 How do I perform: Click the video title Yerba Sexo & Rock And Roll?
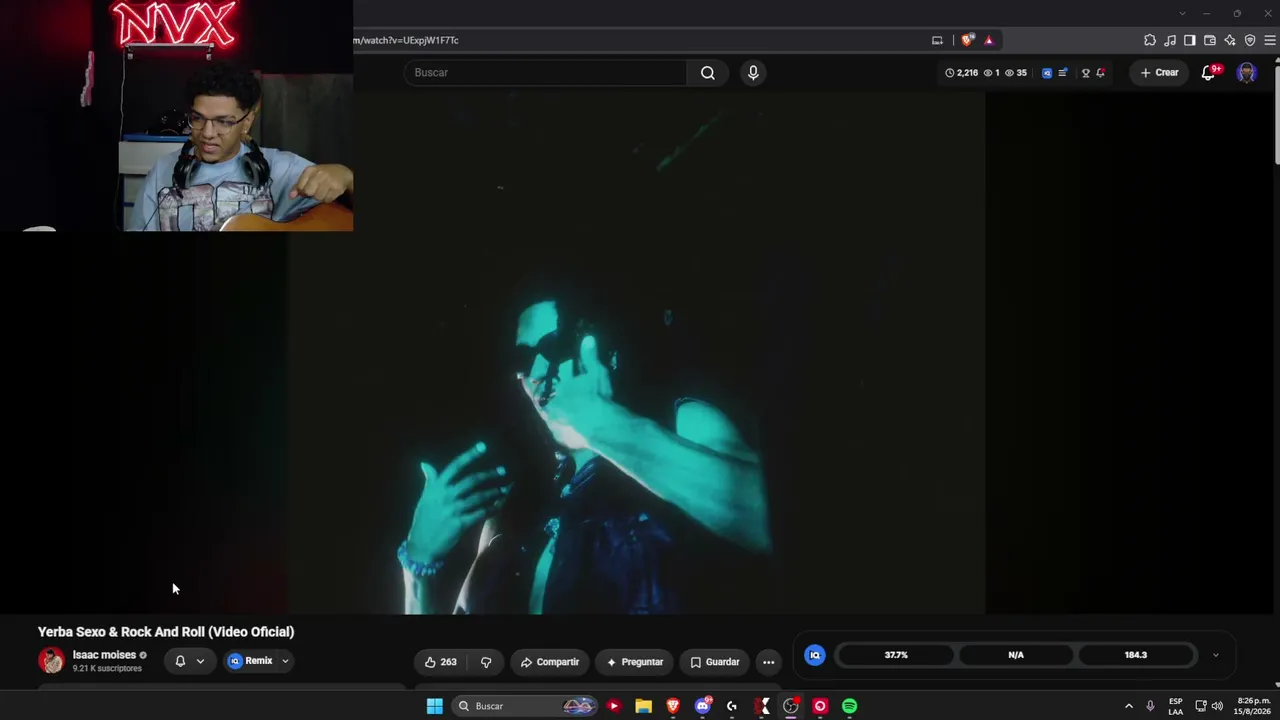(x=166, y=632)
